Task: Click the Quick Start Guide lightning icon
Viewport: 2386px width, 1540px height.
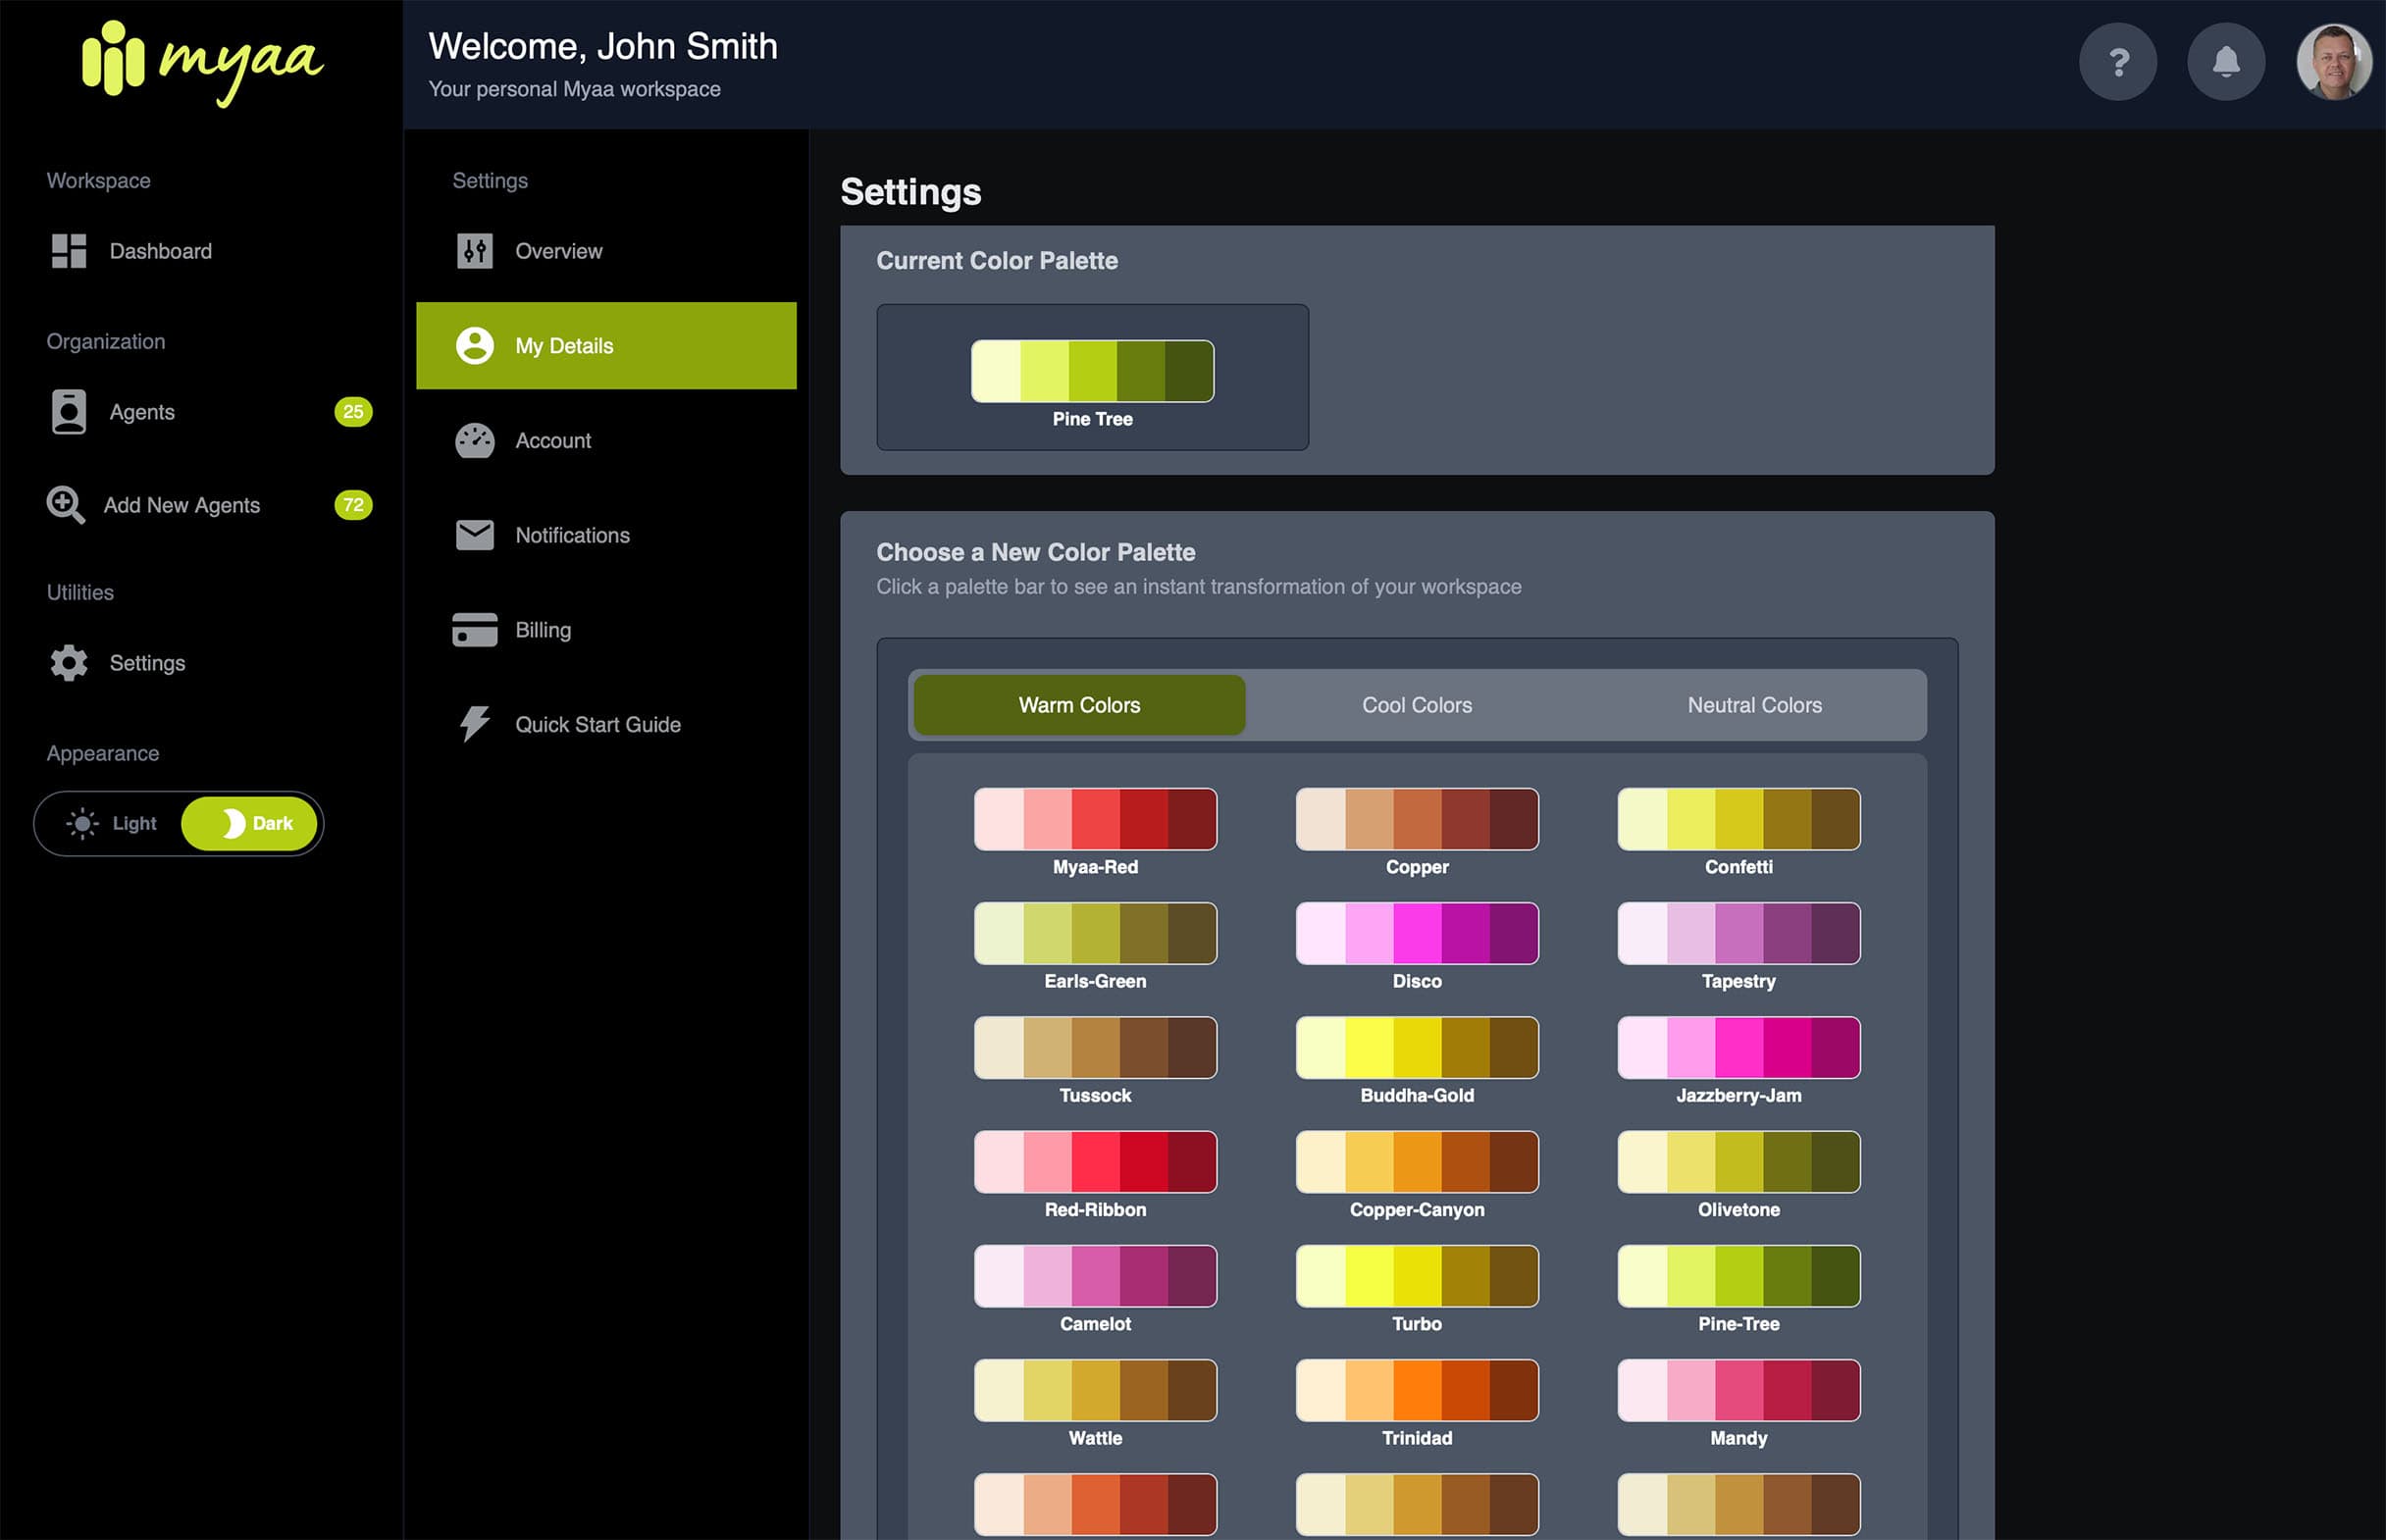Action: (475, 724)
